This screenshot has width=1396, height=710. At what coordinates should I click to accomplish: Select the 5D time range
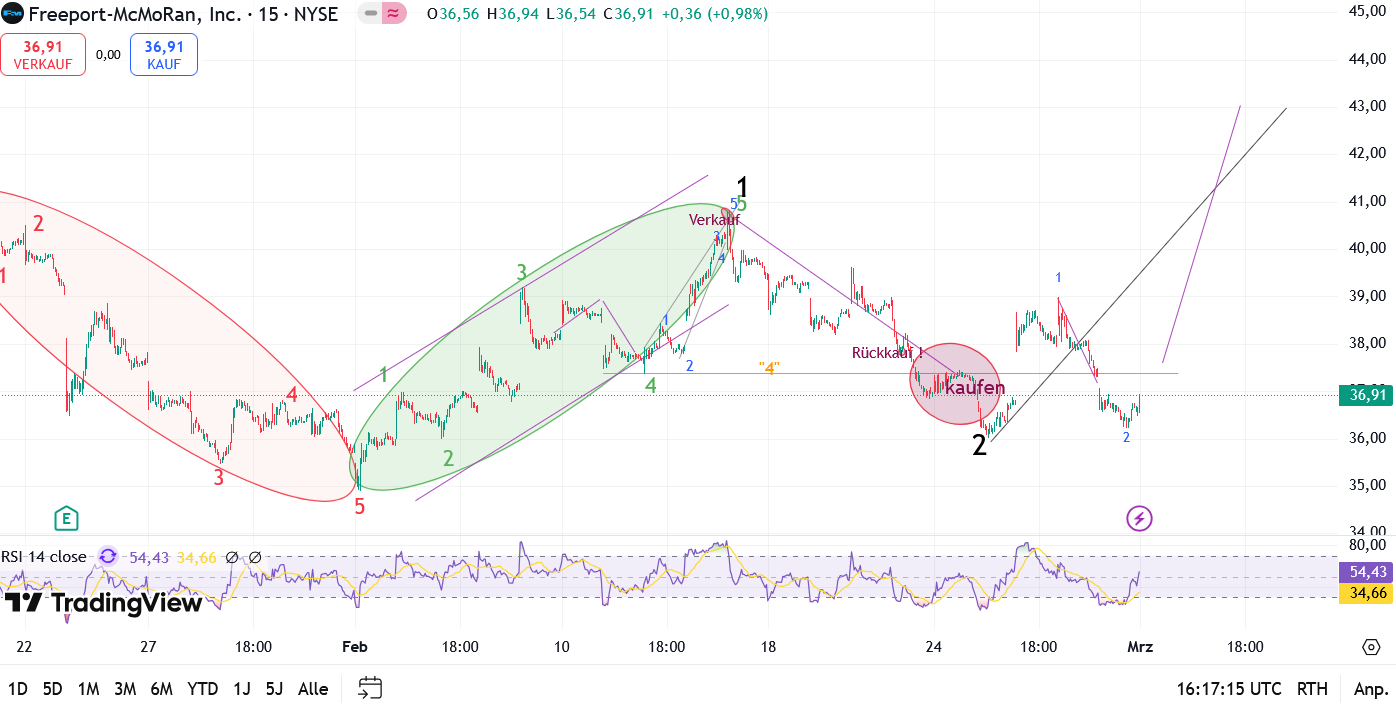pyautogui.click(x=52, y=689)
